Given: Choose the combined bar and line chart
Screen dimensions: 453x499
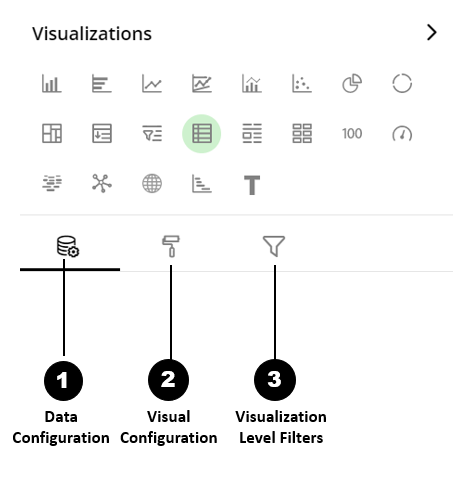Looking at the screenshot, I should 252,83.
